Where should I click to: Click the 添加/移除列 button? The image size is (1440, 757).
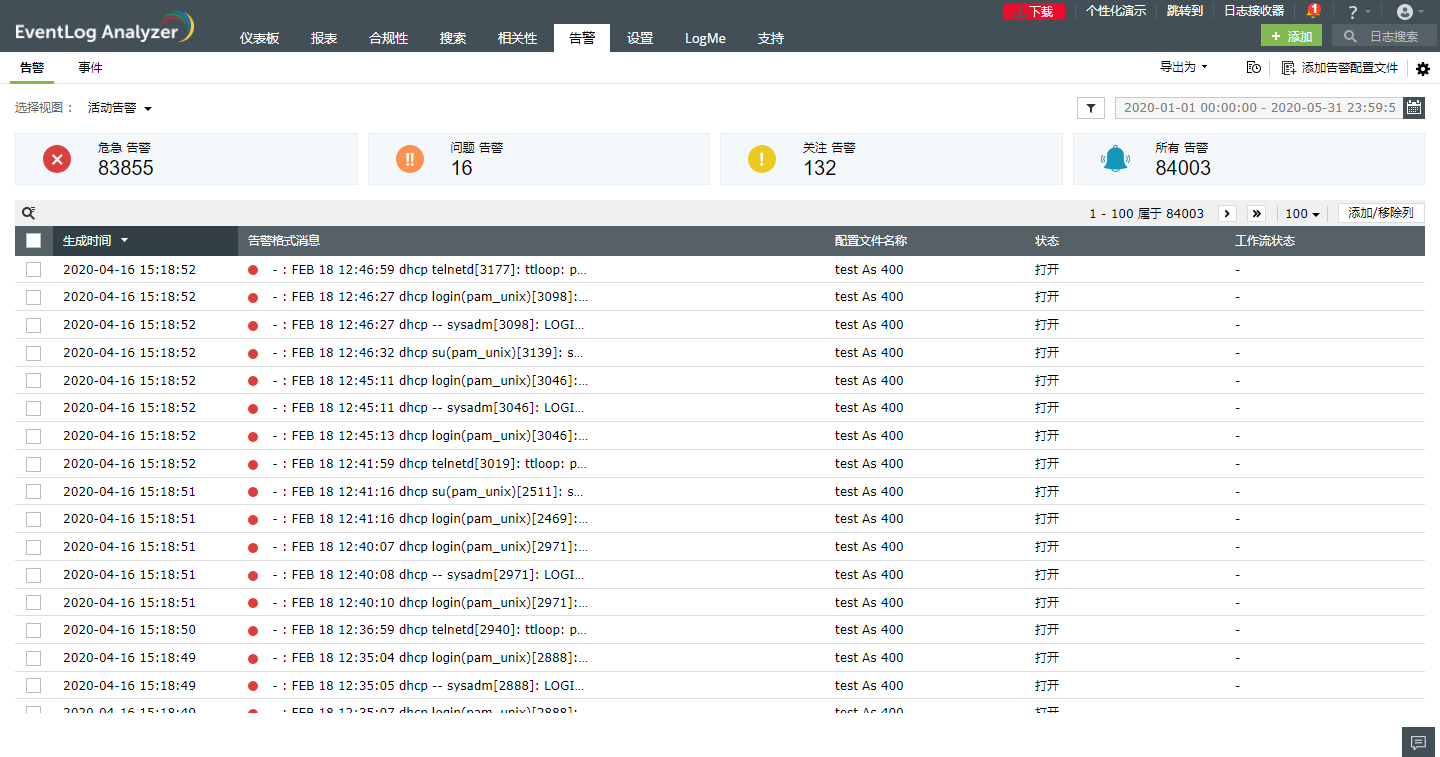(1380, 213)
